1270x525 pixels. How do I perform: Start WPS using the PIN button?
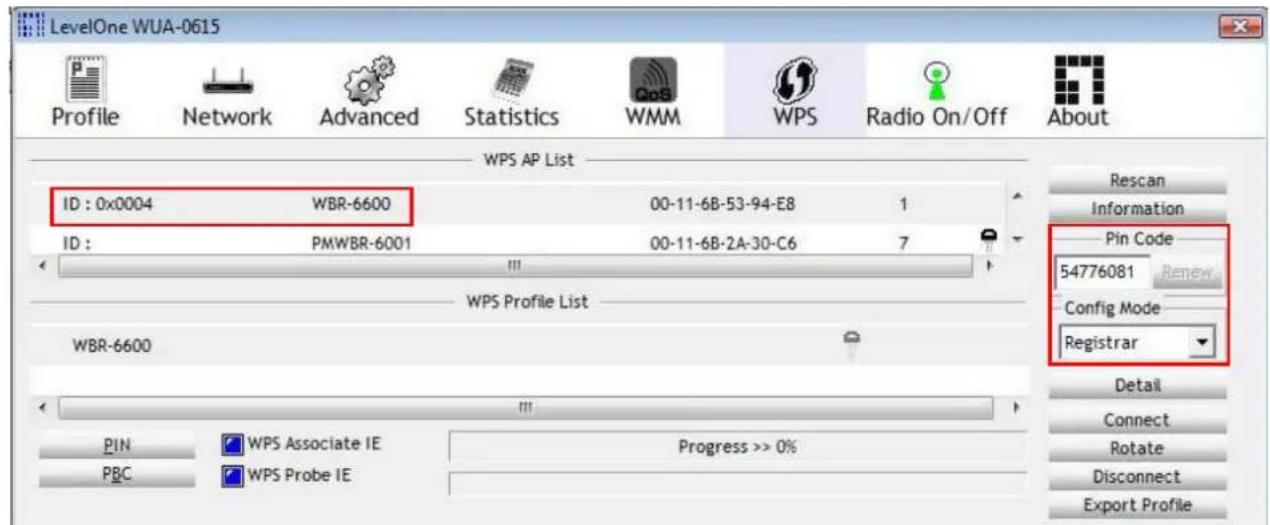(116, 446)
